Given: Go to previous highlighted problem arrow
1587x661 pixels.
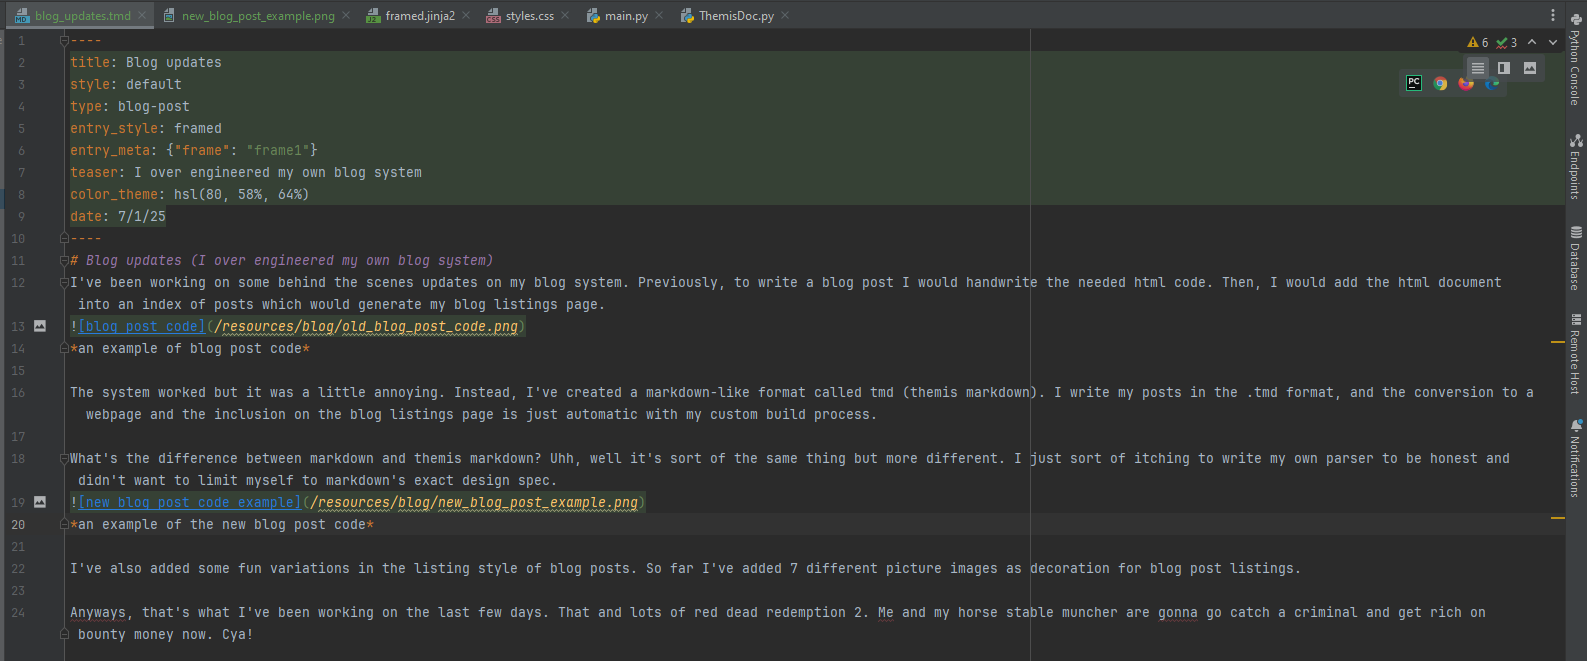Looking at the screenshot, I should pos(1532,42).
